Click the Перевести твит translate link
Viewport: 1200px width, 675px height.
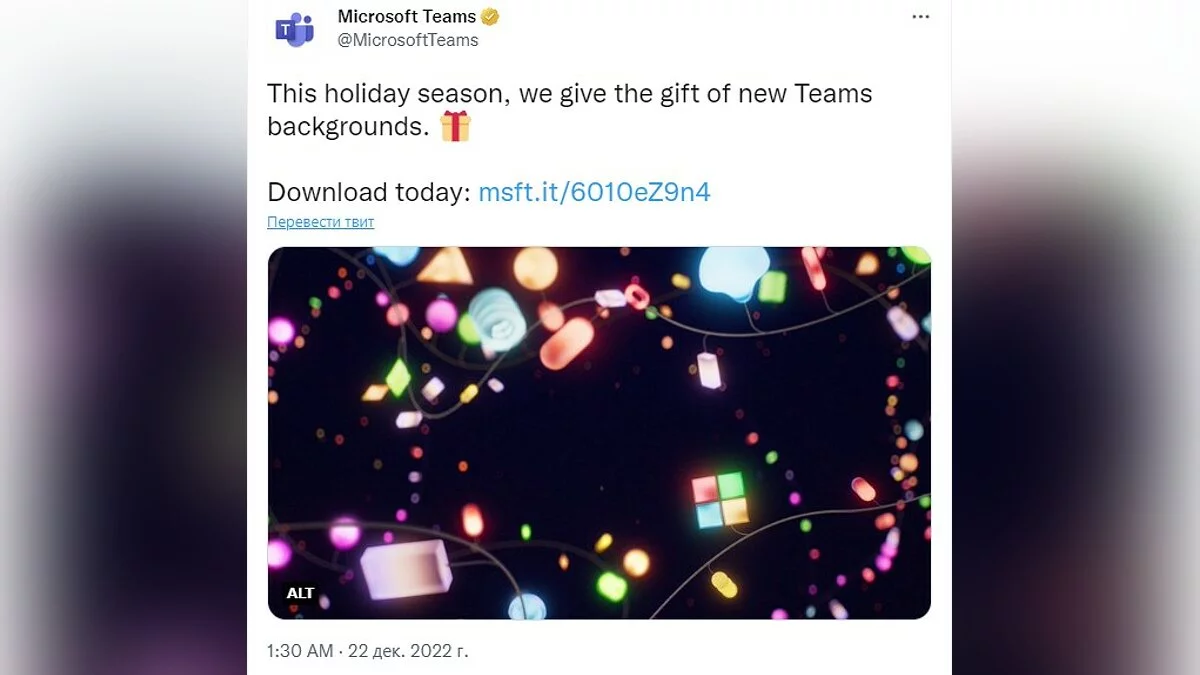(320, 222)
